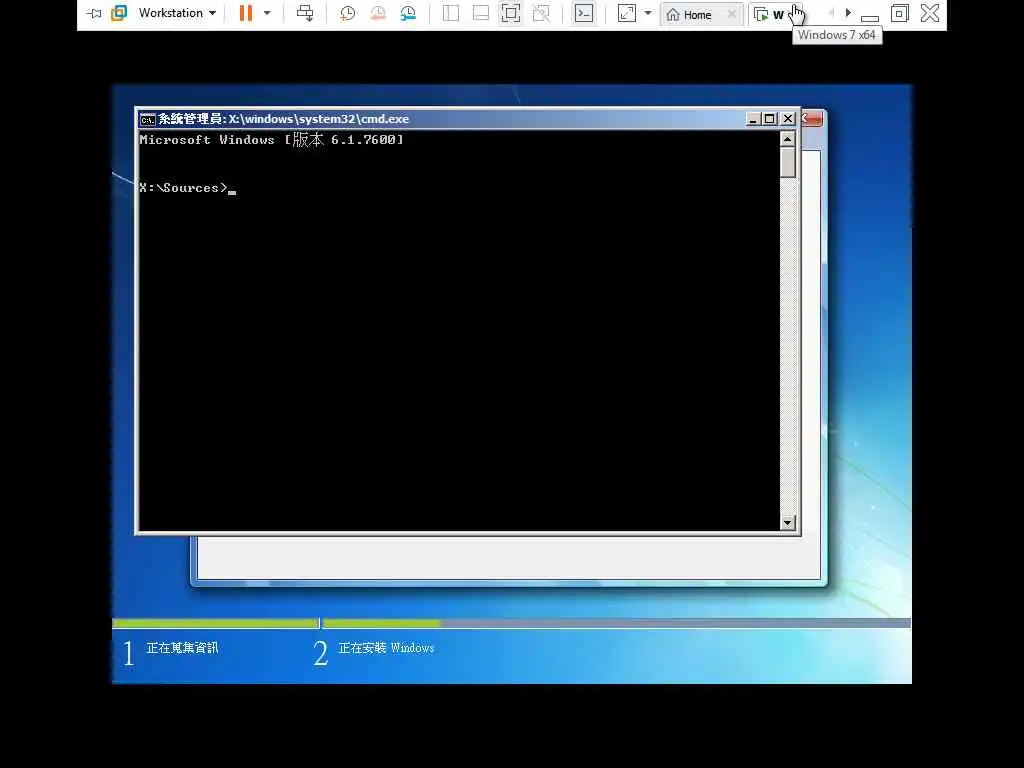This screenshot has width=1024, height=768.
Task: Click the pin toolbar icon
Action: click(x=94, y=13)
